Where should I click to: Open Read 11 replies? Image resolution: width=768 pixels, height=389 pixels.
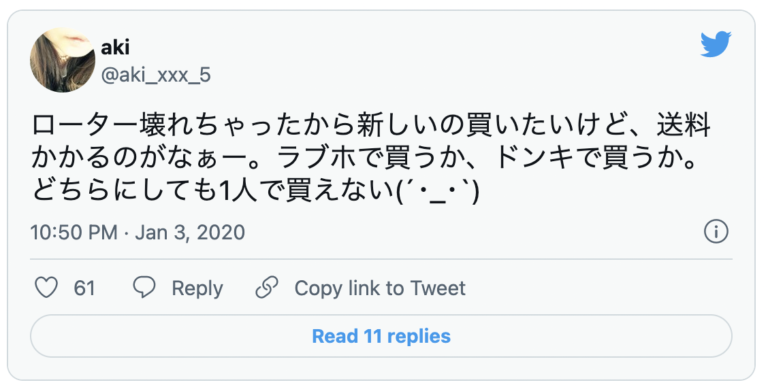tap(381, 336)
